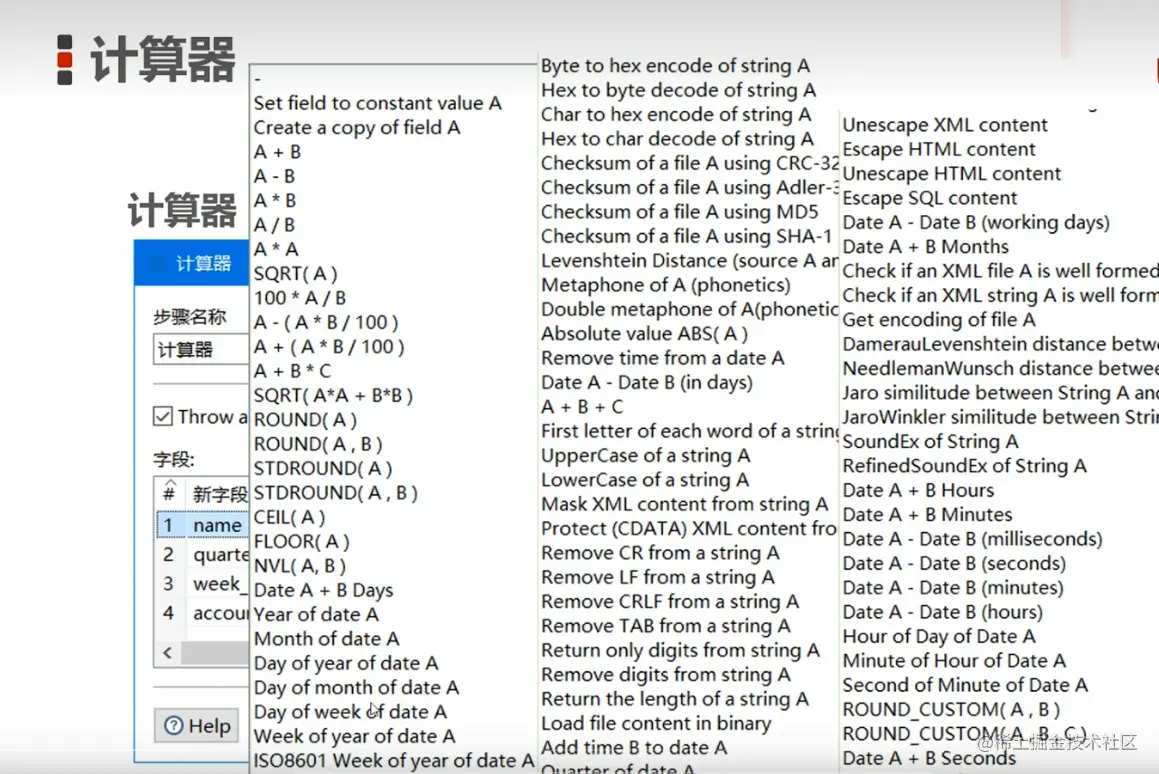Select 'CEIL( A )' option
Screen dimensions: 1159x774
pos(290,517)
